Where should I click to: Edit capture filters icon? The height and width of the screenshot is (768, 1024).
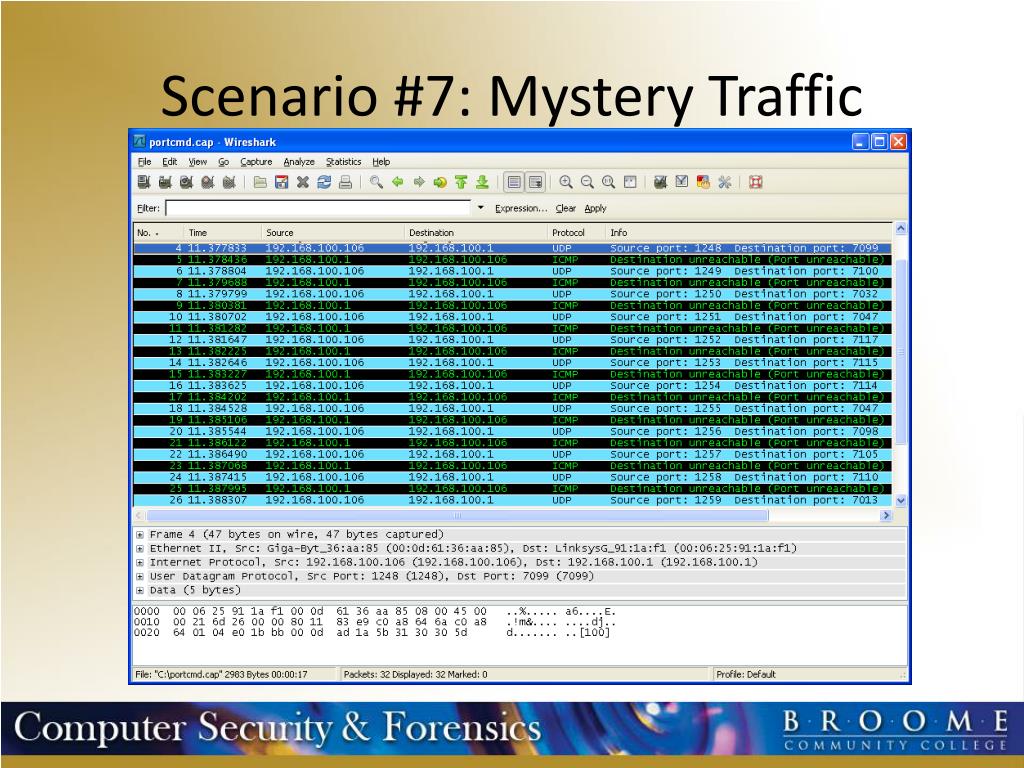tap(660, 182)
